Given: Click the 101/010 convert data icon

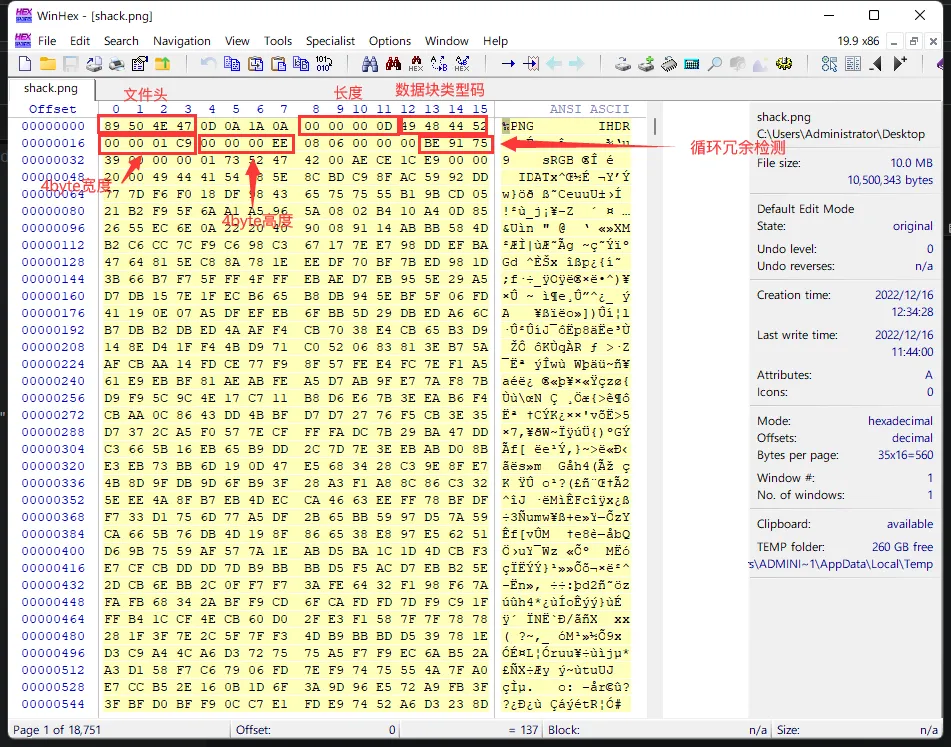Looking at the screenshot, I should (x=324, y=64).
